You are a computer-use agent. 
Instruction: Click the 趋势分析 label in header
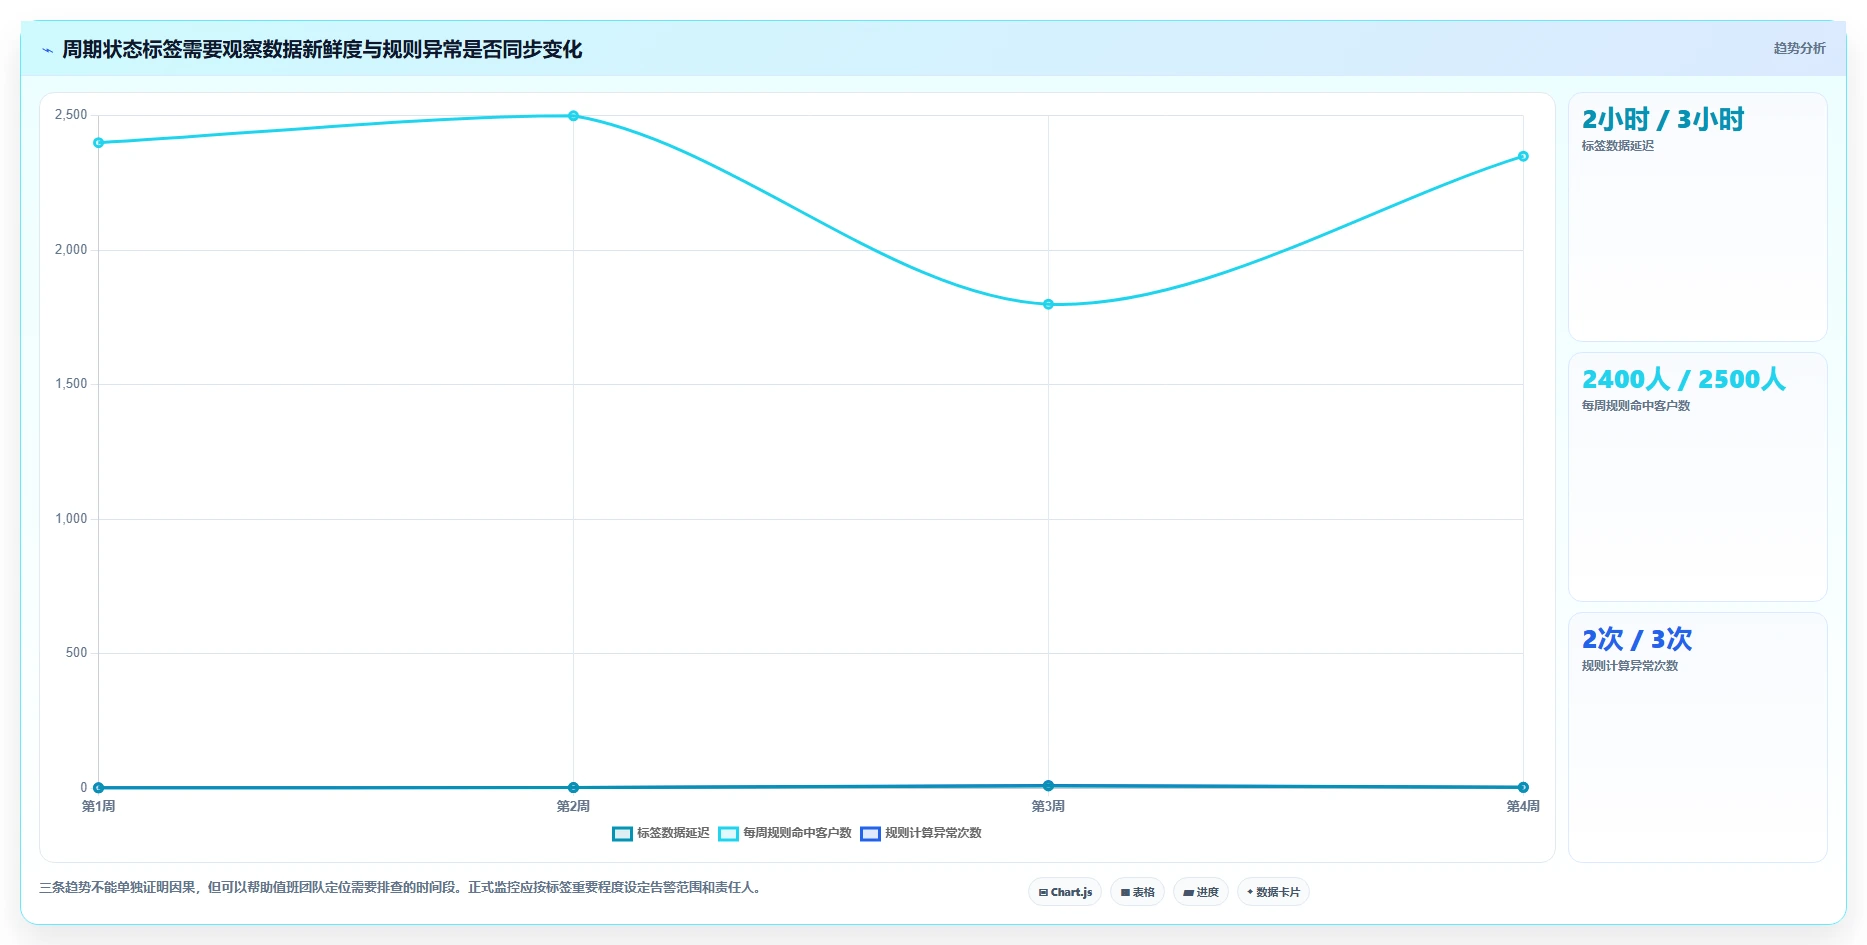click(x=1799, y=48)
